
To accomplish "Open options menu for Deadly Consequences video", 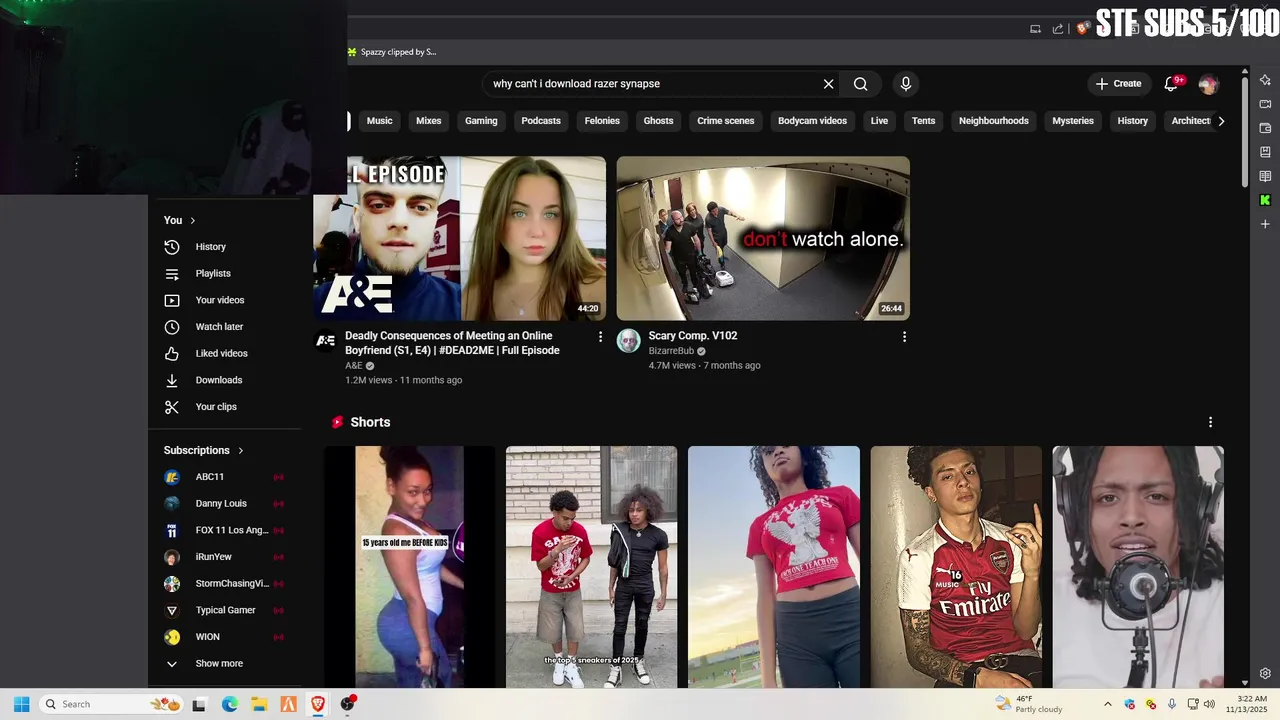I will pyautogui.click(x=600, y=337).
